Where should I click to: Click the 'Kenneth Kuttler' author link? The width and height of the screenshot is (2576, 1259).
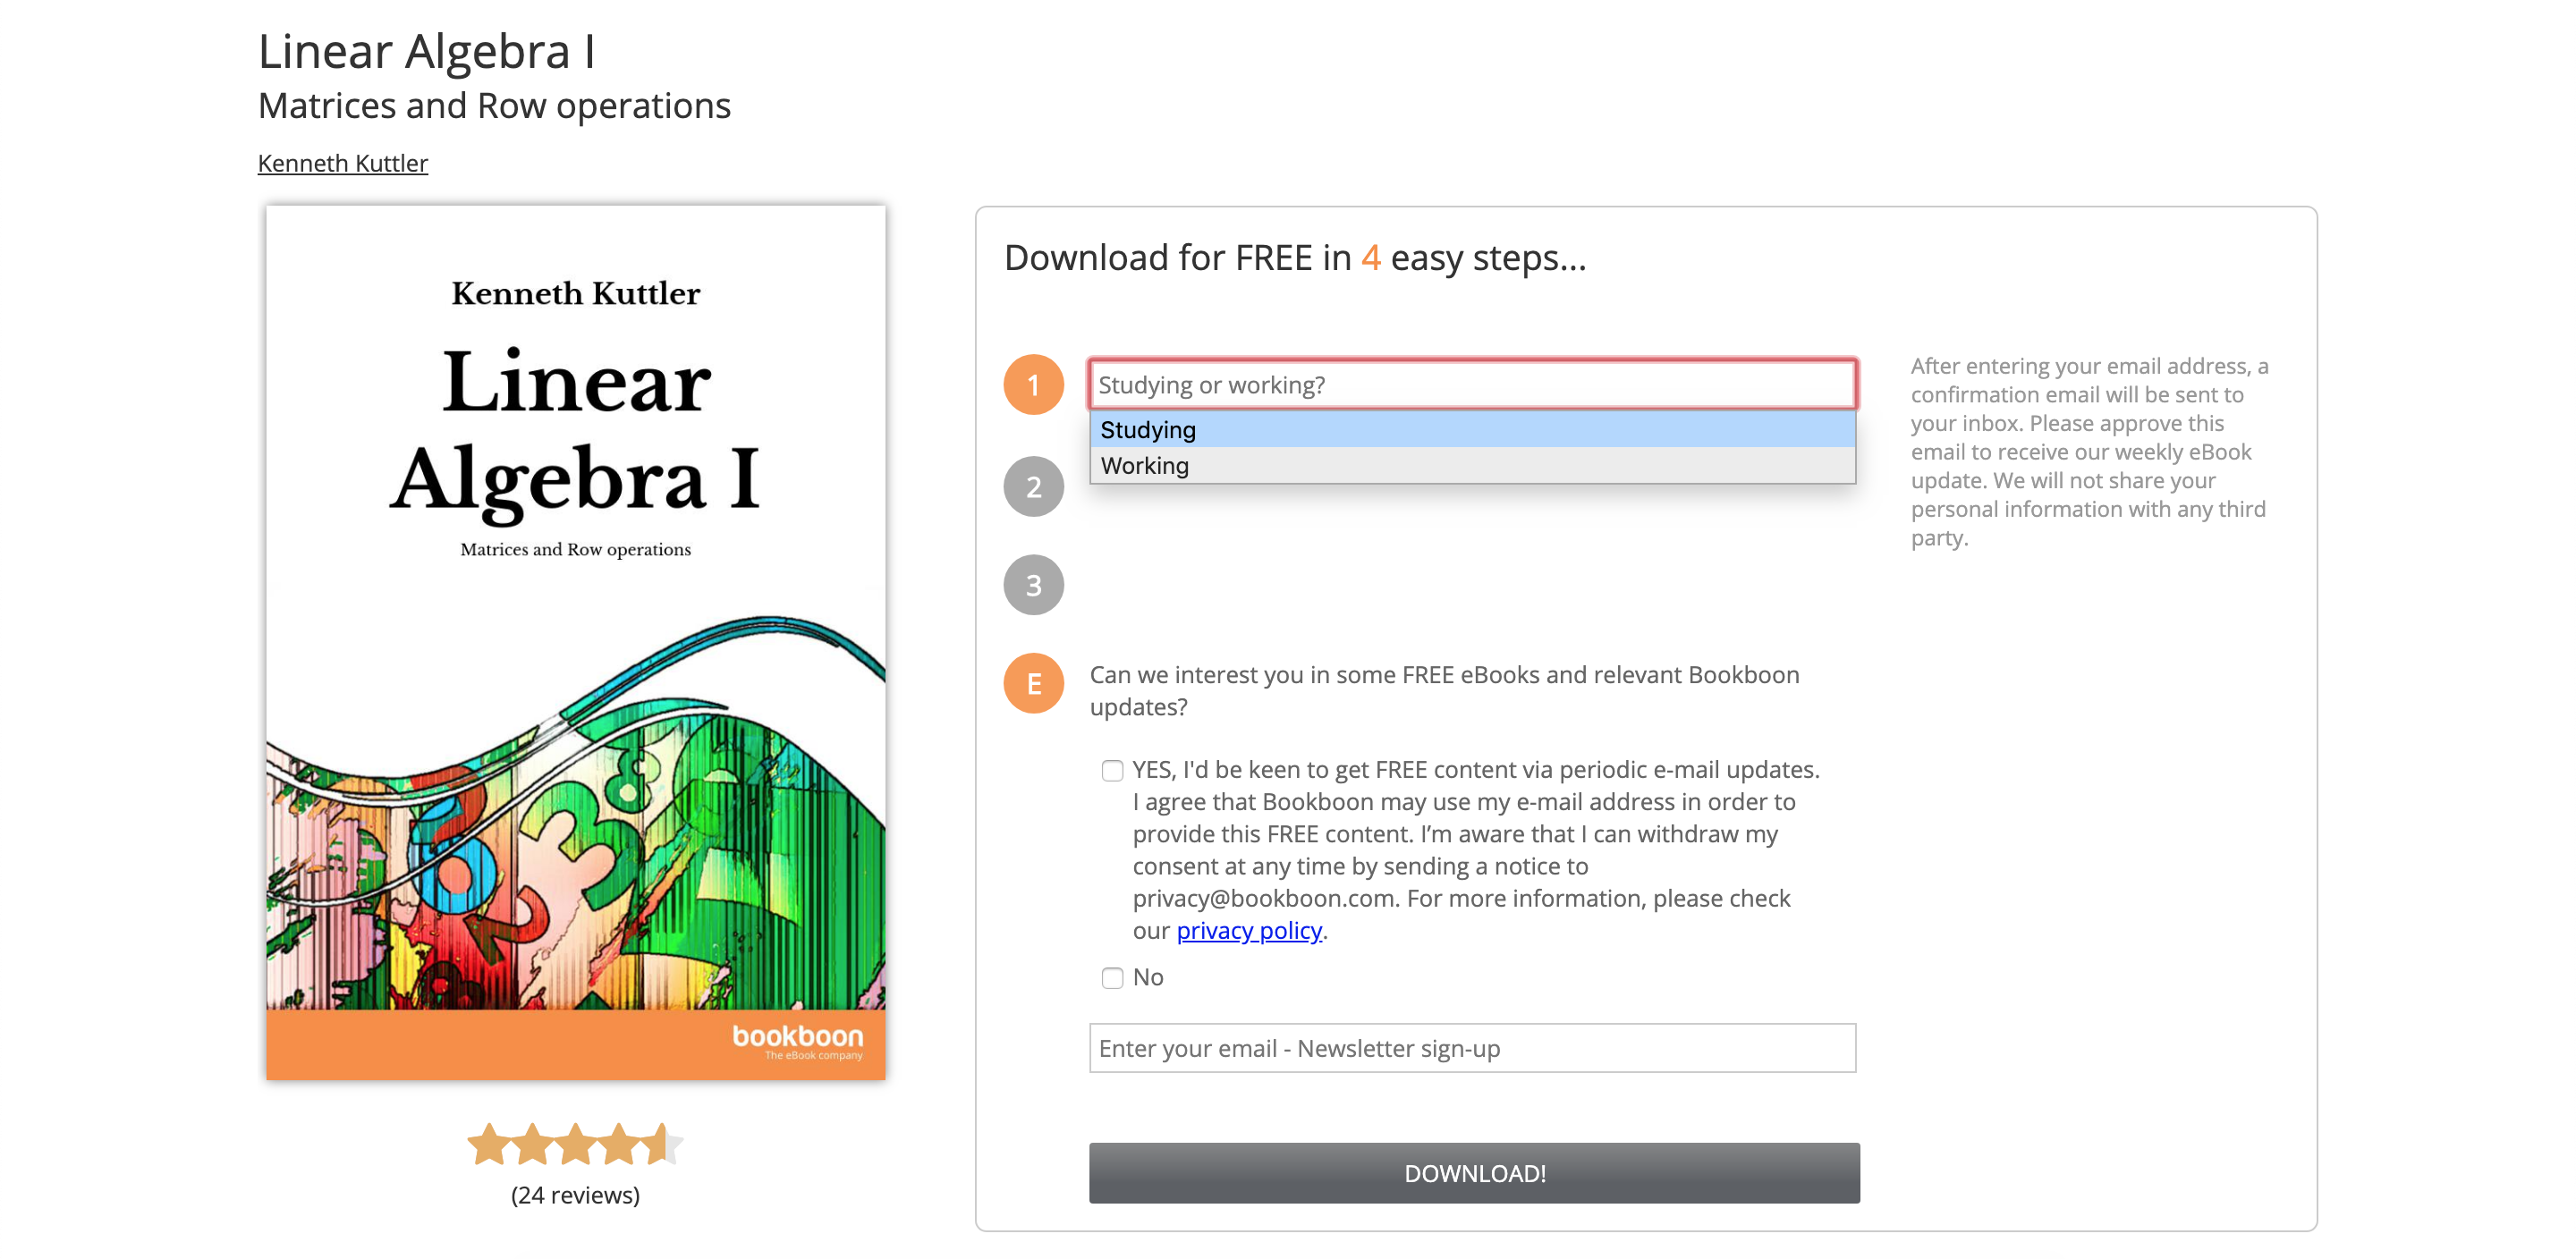(343, 161)
